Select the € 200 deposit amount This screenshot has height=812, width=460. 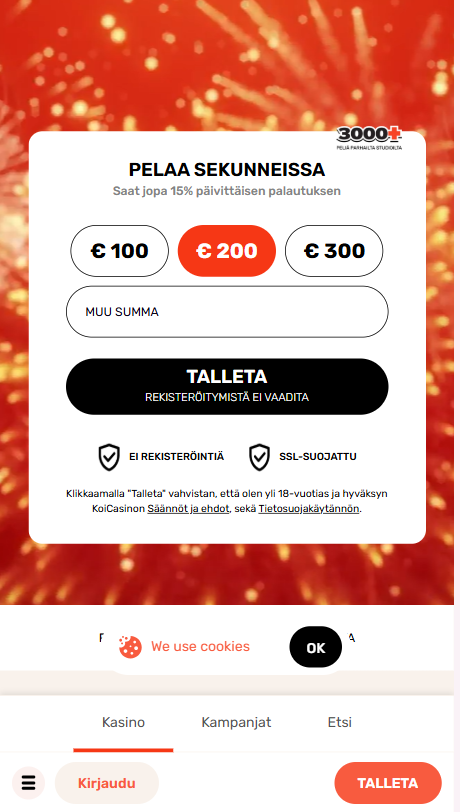point(227,251)
